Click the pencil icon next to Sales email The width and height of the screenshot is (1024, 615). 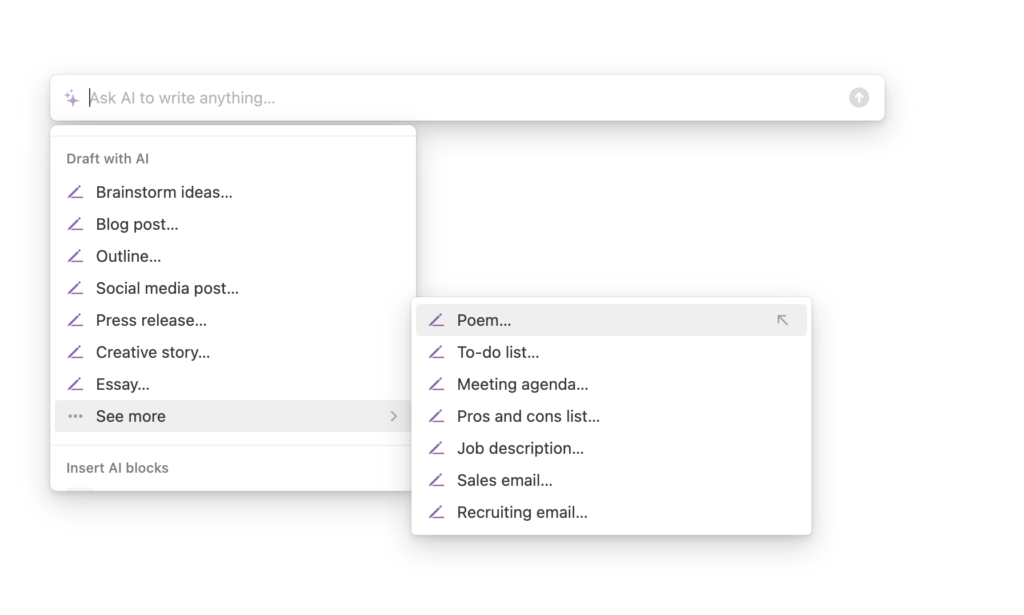[x=436, y=480]
